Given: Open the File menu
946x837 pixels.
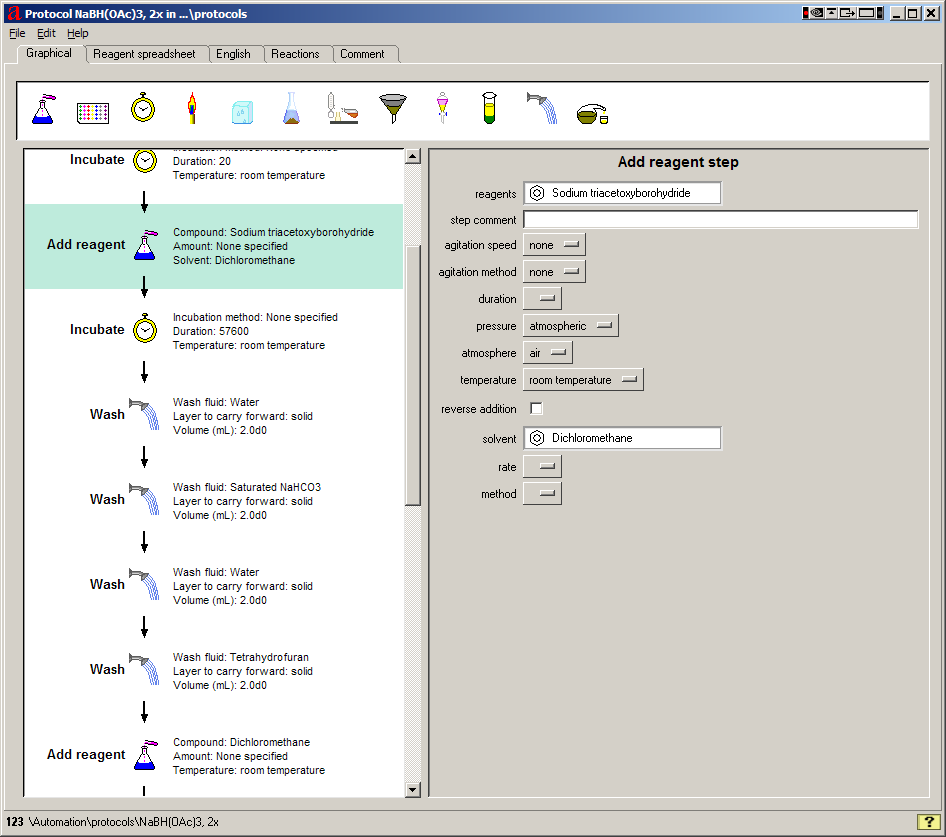Looking at the screenshot, I should coord(17,33).
